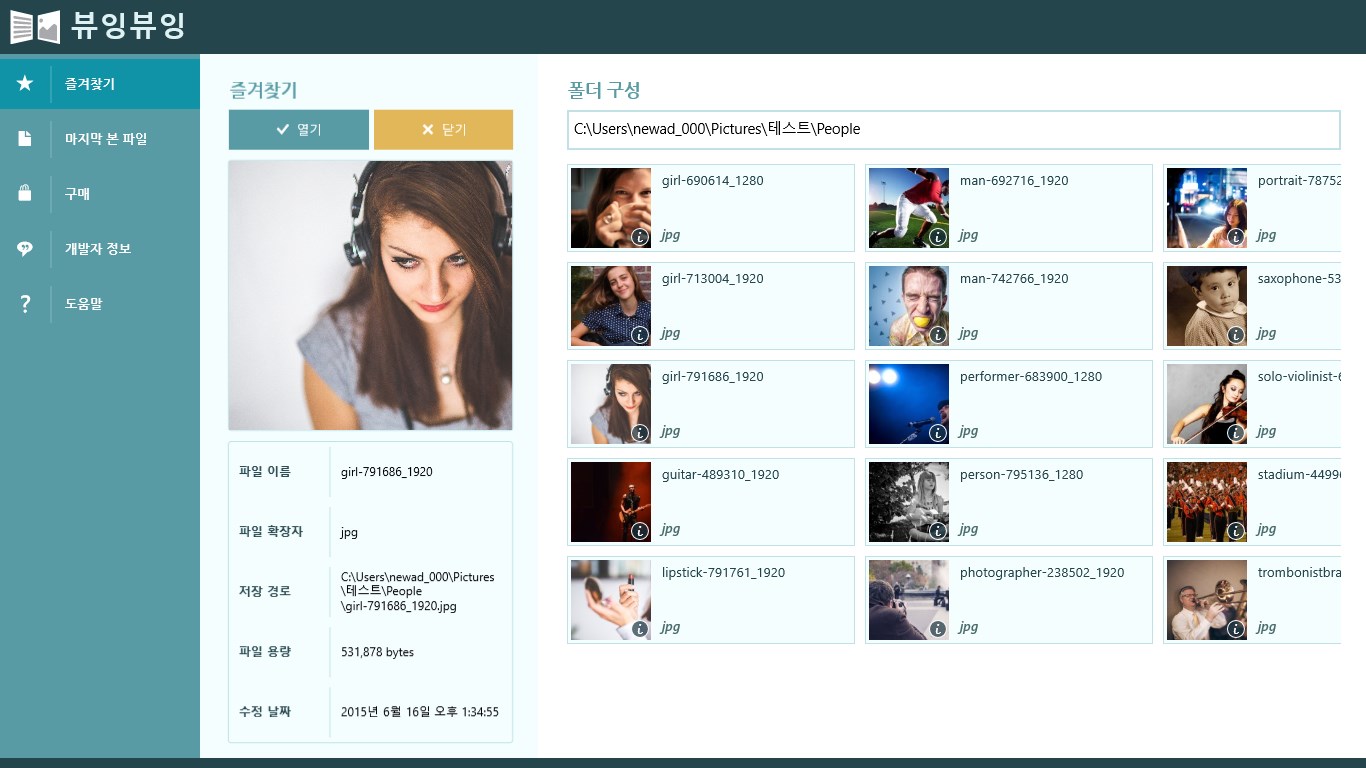Click the star icon beside 즐겨찾기
The width and height of the screenshot is (1366, 768).
point(25,84)
